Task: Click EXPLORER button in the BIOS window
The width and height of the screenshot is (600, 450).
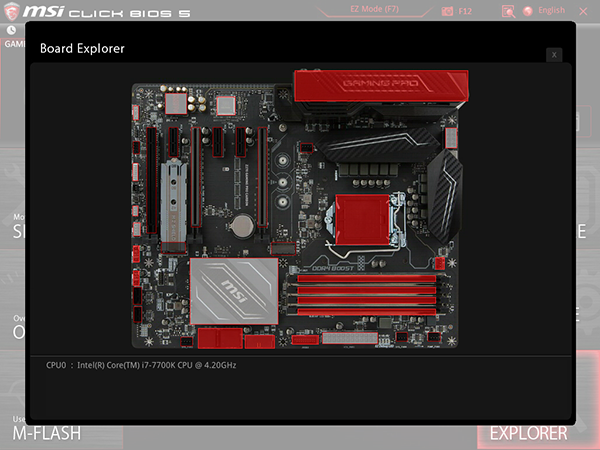Action: [x=528, y=434]
